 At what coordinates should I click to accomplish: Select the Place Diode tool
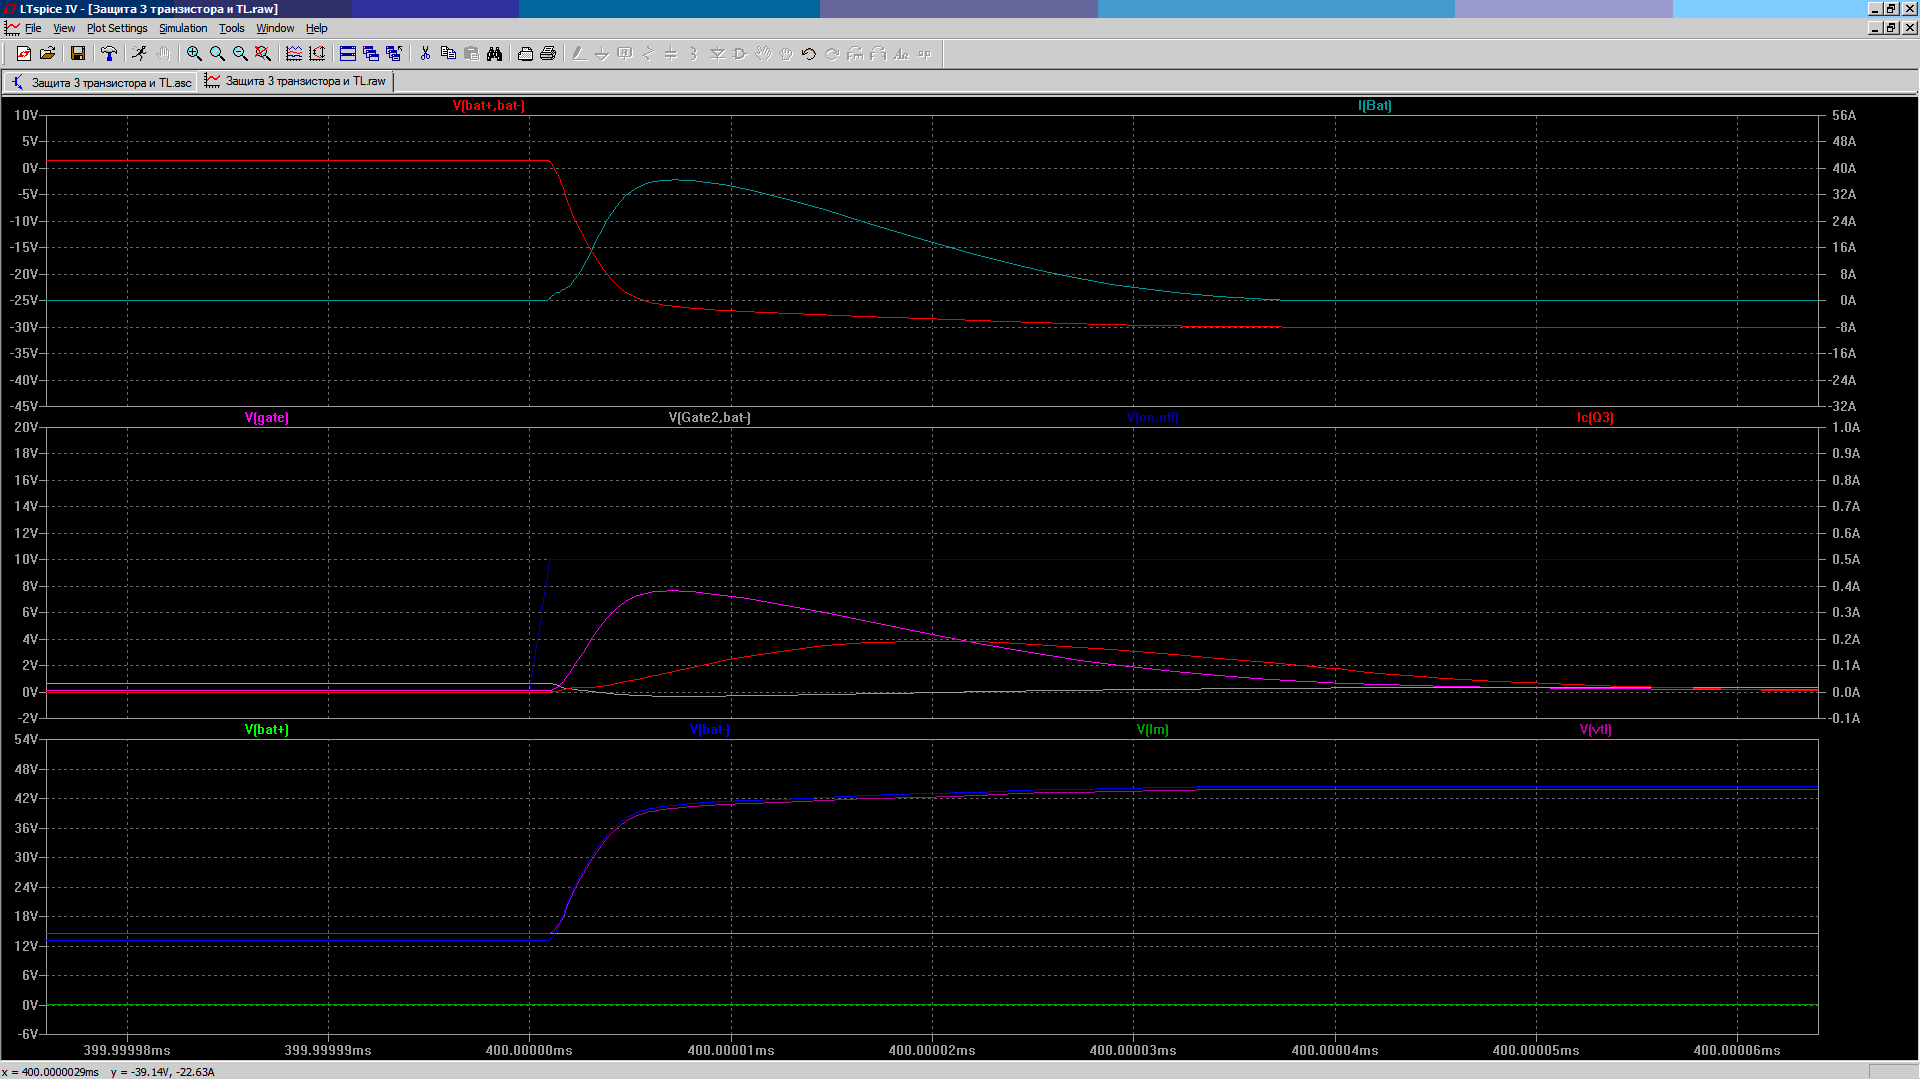coord(717,54)
